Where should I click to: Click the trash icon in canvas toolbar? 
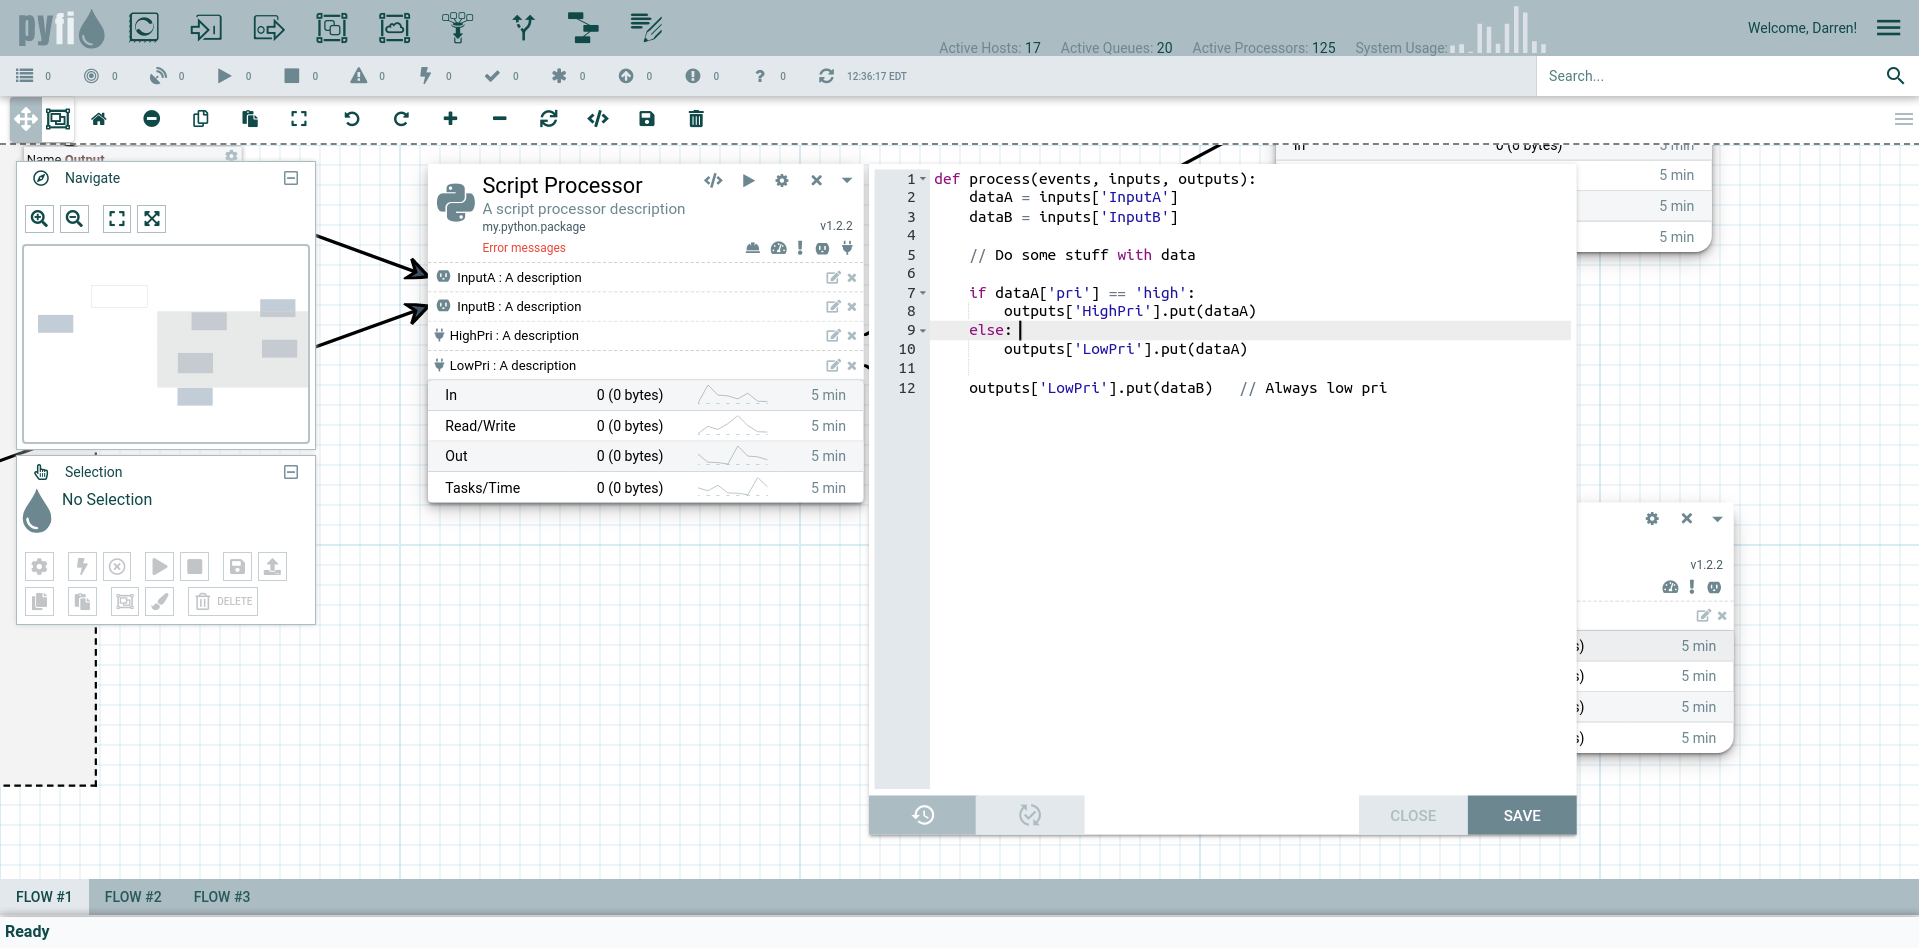pos(696,119)
